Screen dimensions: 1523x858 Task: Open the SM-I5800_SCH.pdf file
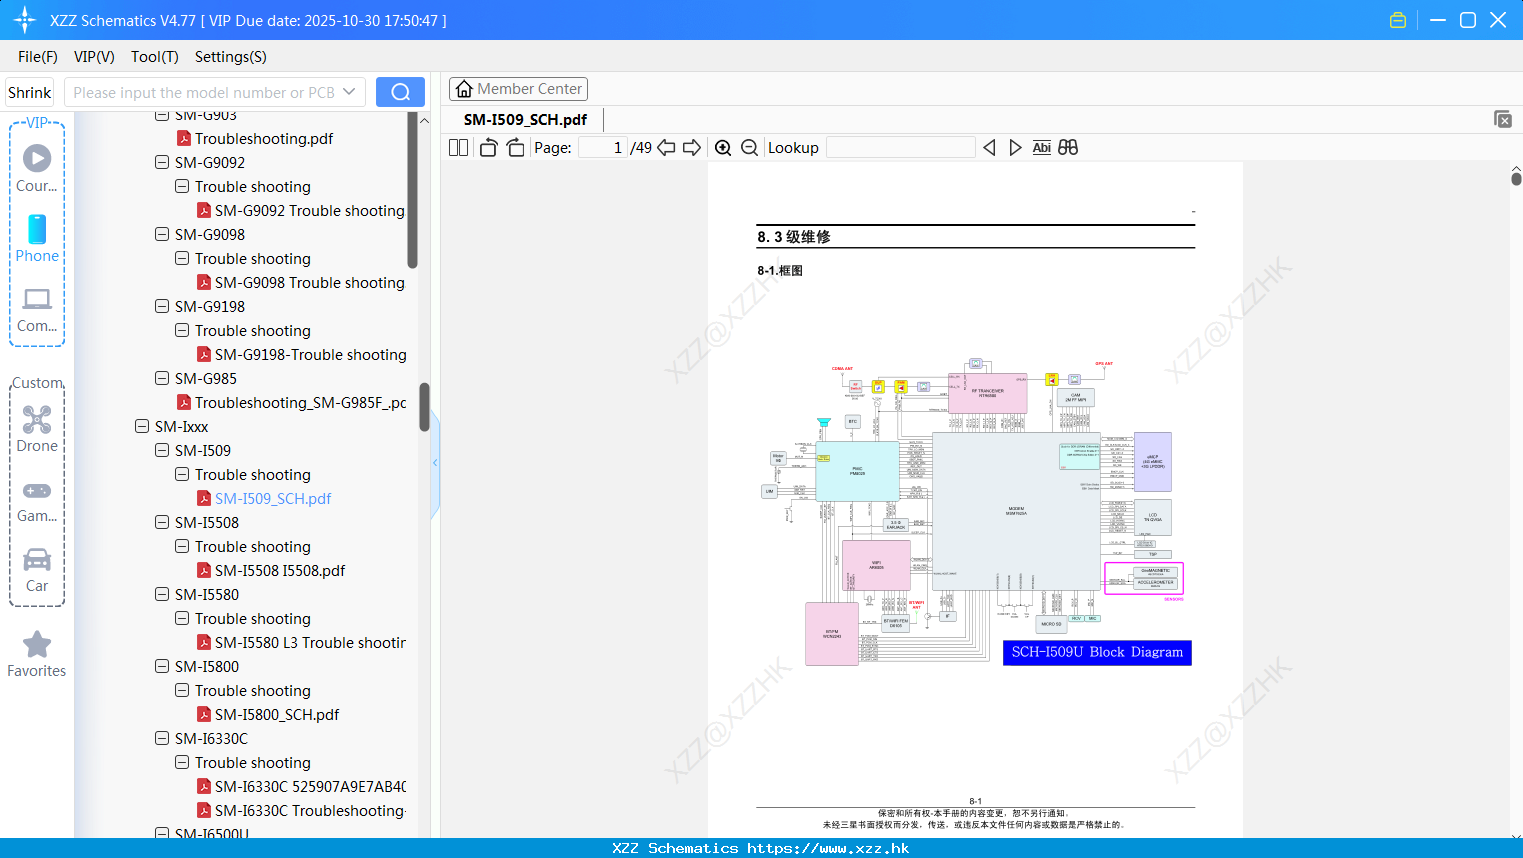[267, 714]
